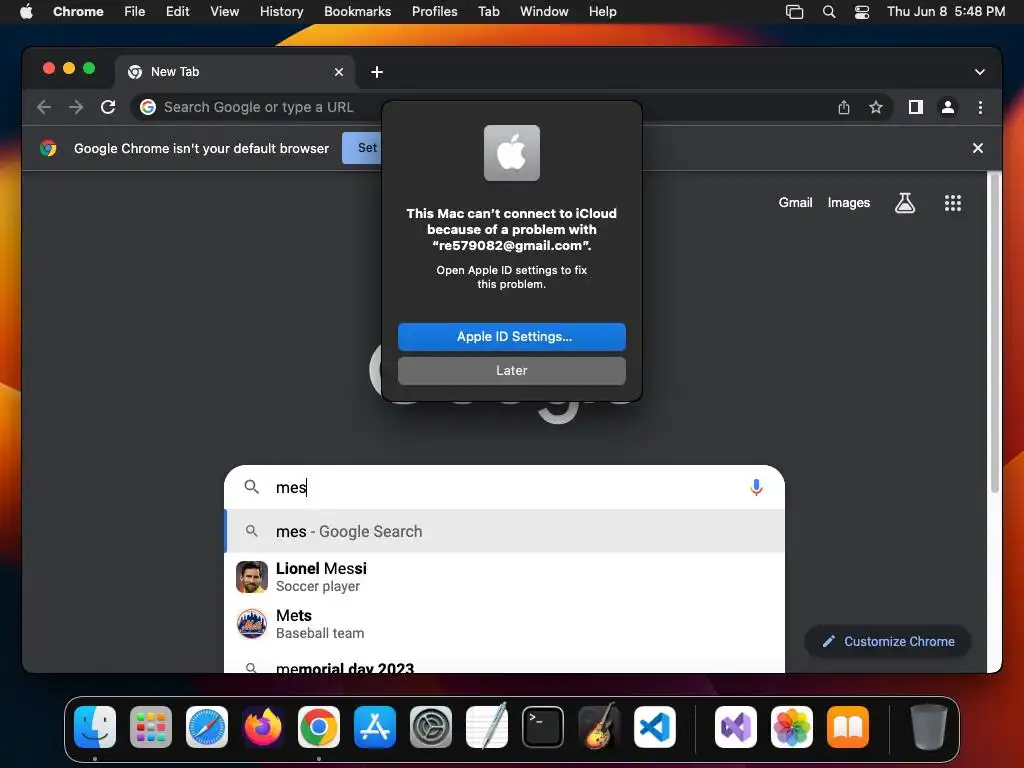Reload the page in Chrome
The height and width of the screenshot is (768, 1024).
[108, 107]
